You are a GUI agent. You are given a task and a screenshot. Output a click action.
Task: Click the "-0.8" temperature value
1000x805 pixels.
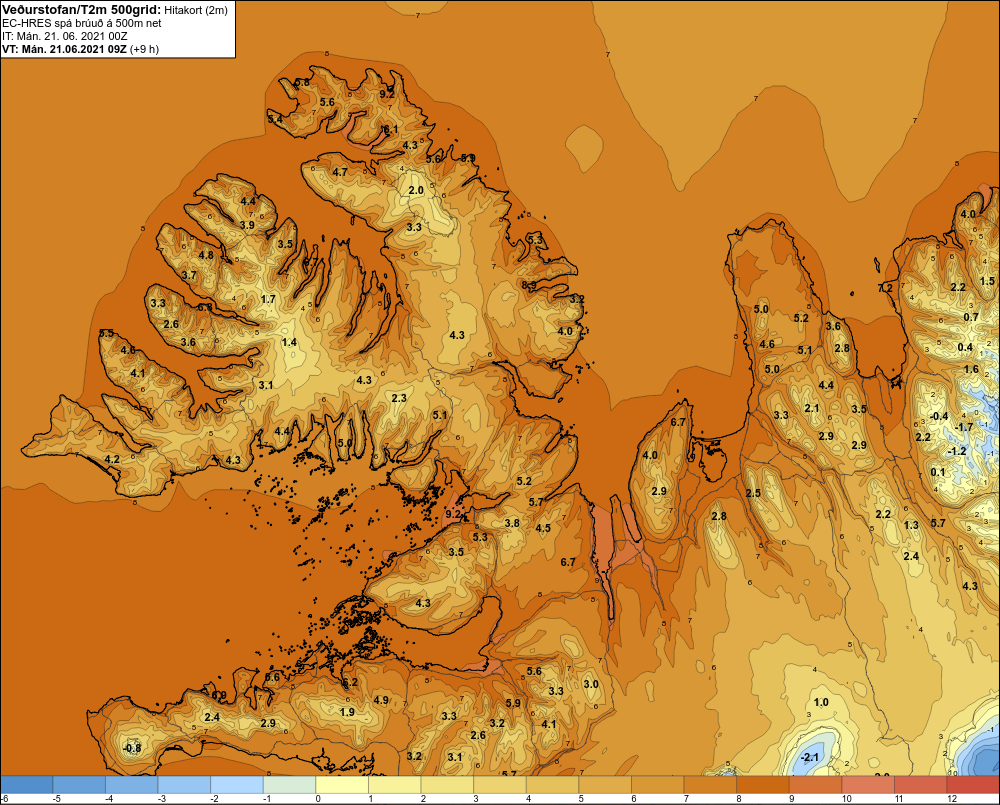pos(132,748)
